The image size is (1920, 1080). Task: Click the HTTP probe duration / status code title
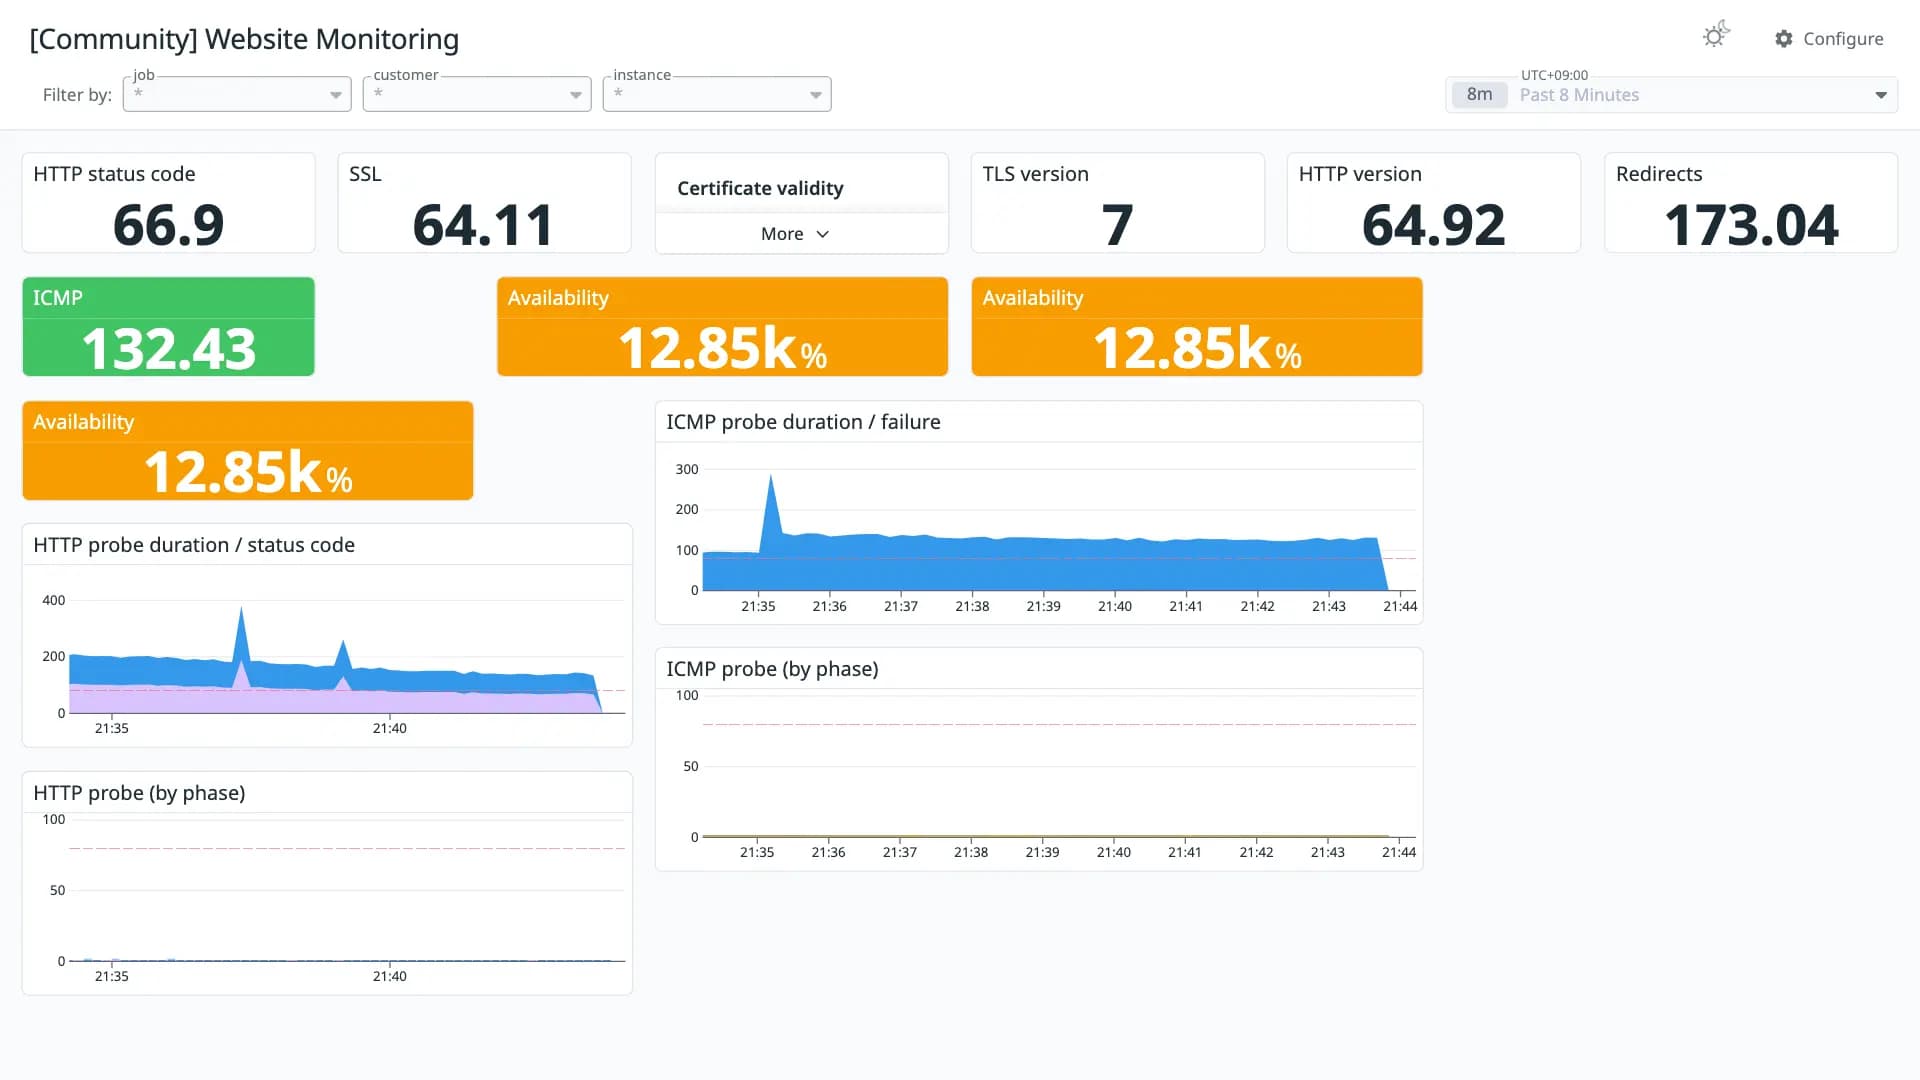click(x=194, y=545)
